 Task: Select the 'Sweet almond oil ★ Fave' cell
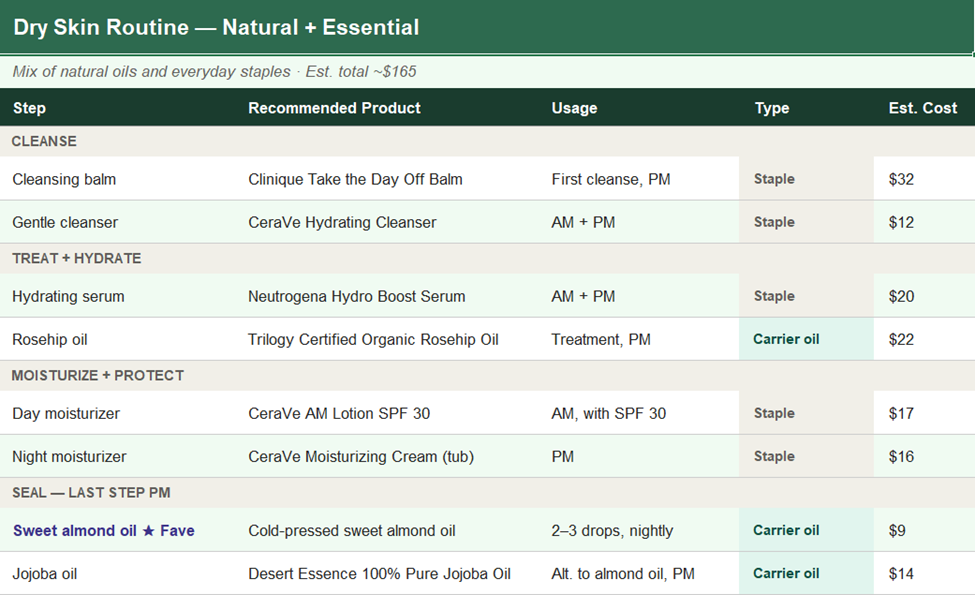pos(103,531)
